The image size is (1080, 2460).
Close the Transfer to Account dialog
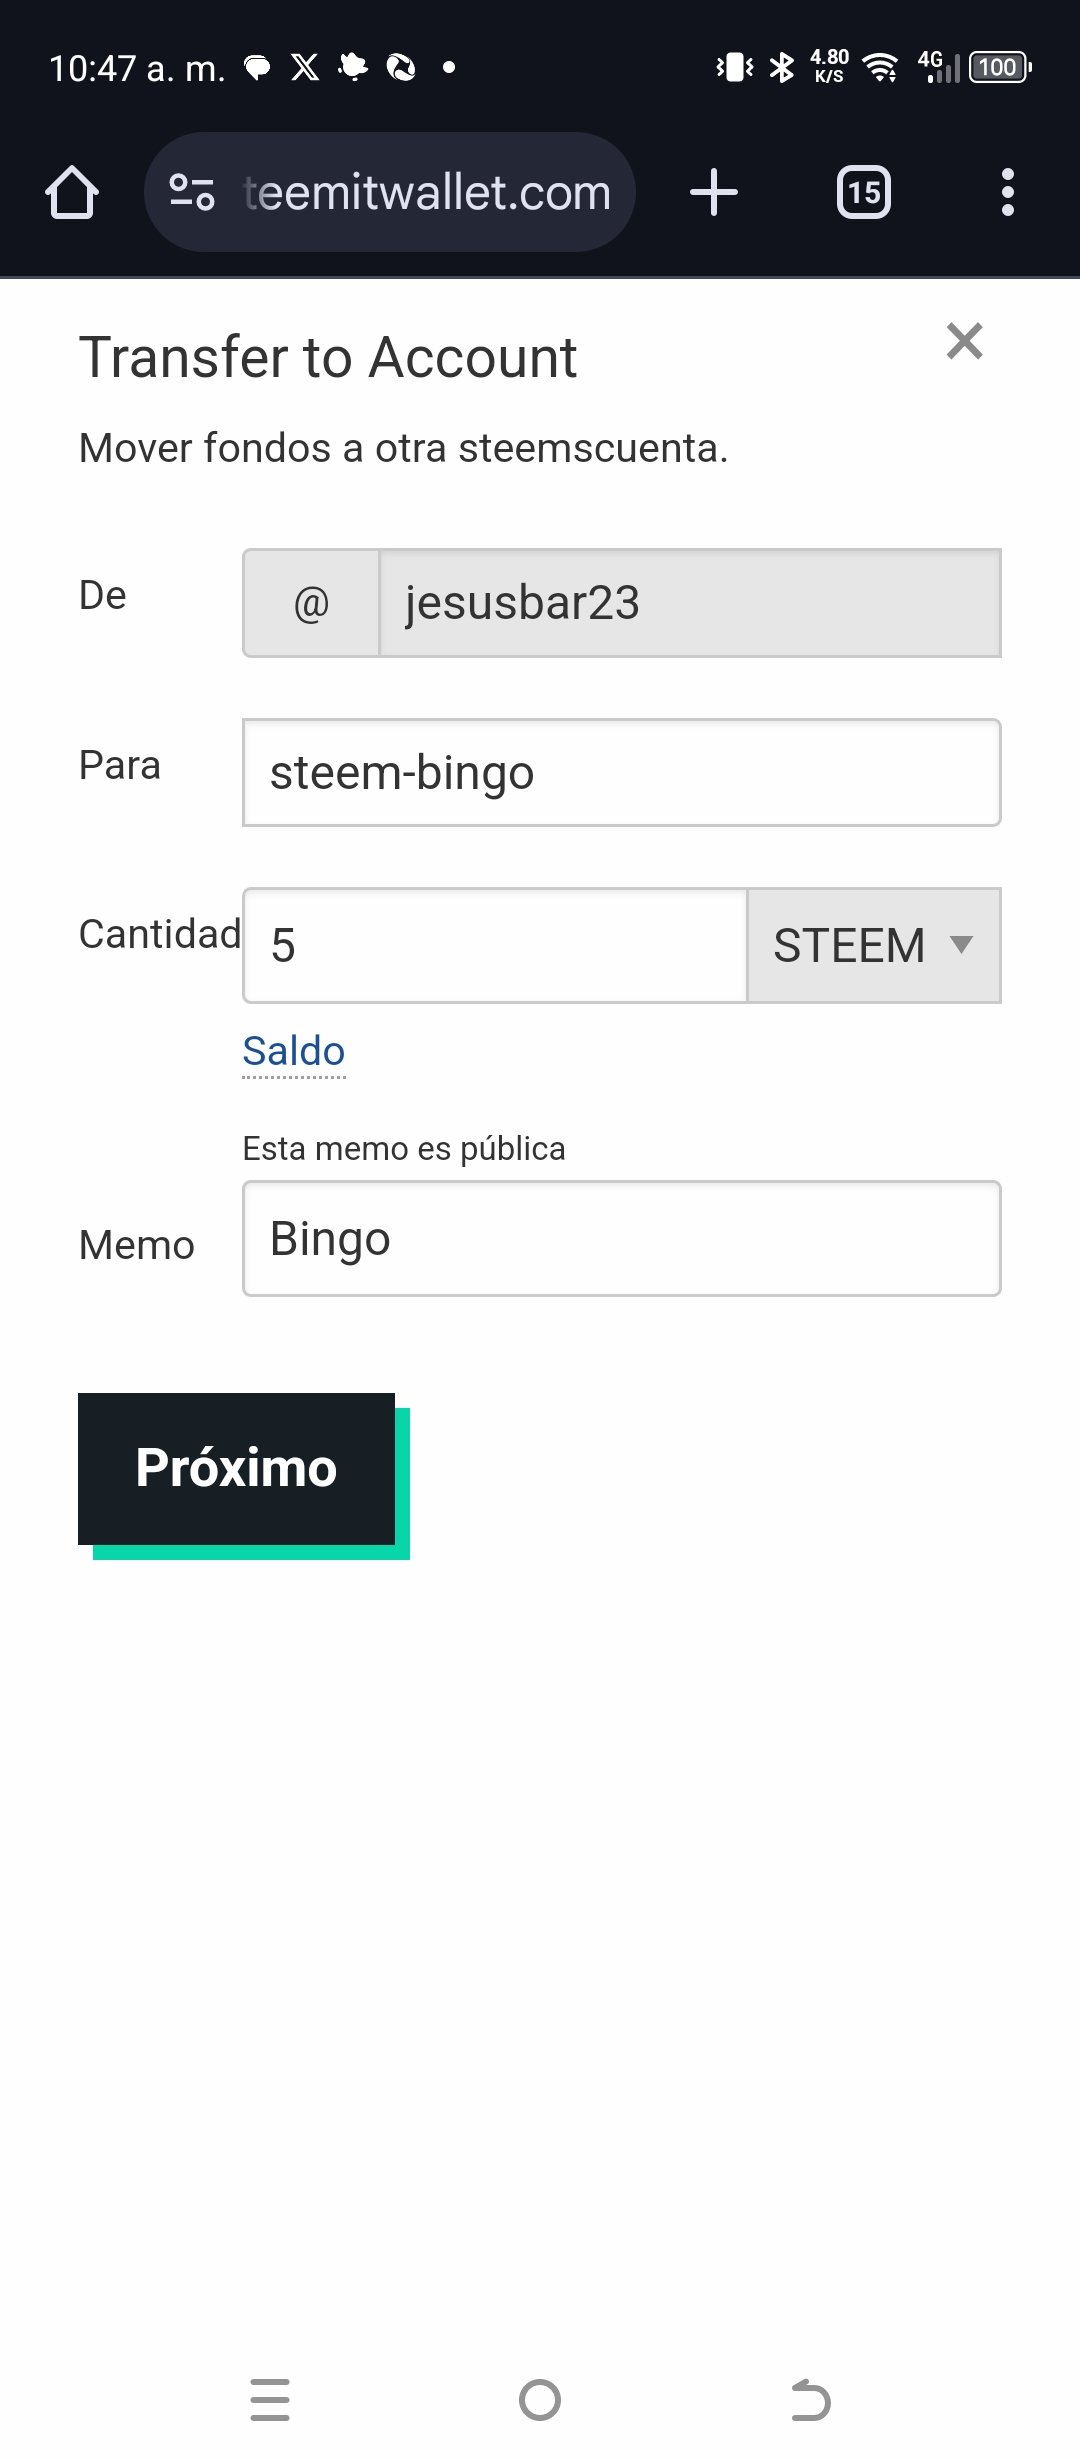(x=965, y=341)
